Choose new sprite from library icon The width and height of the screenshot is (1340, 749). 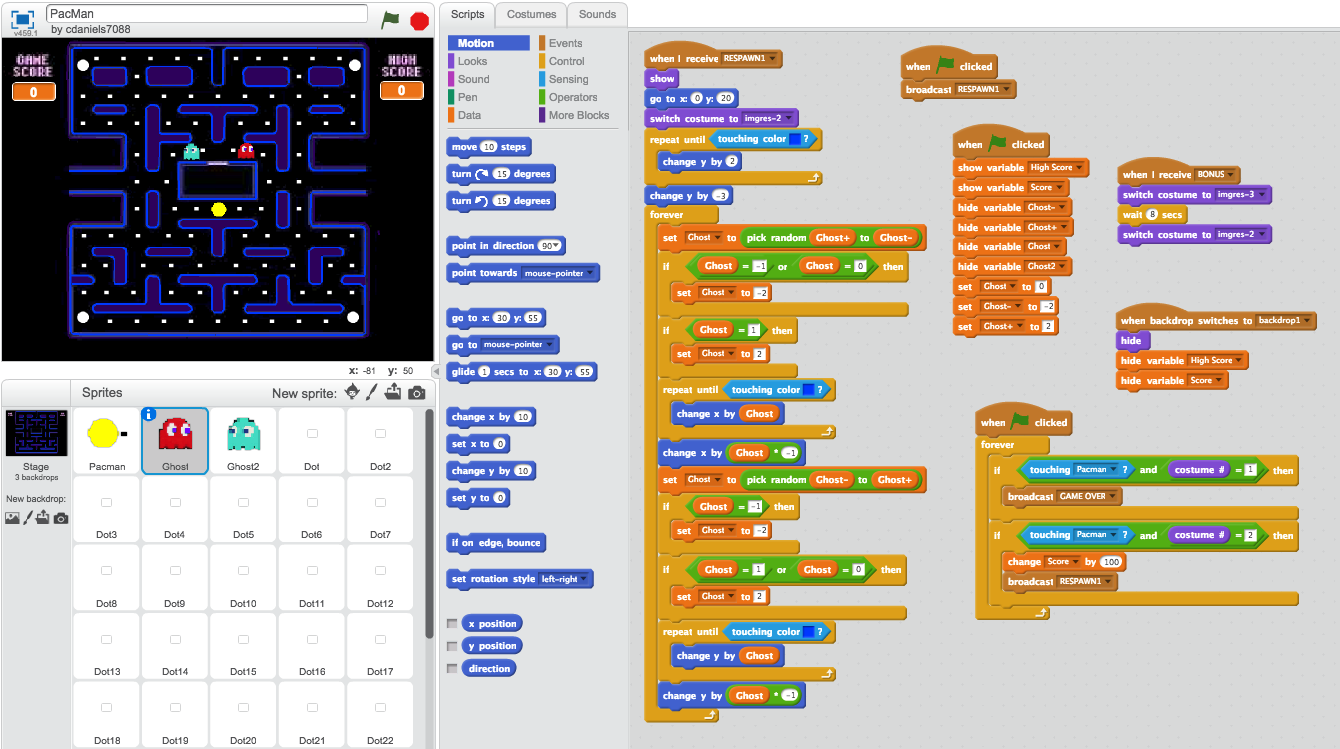352,393
